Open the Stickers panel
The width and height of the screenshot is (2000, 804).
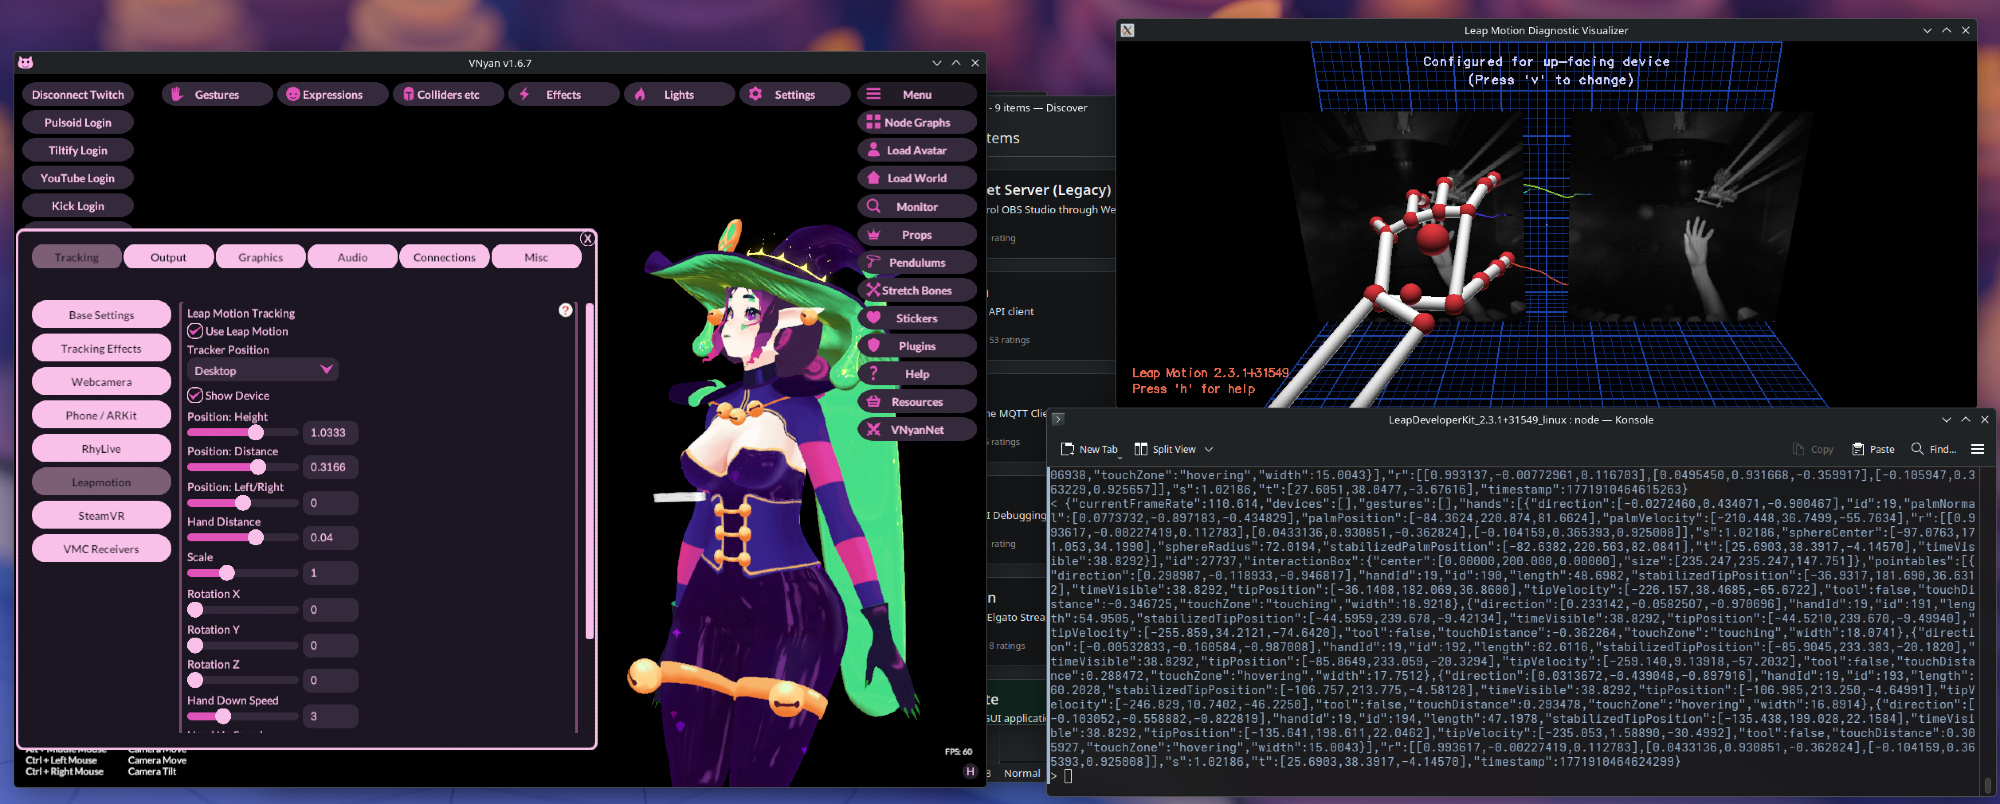tap(916, 318)
